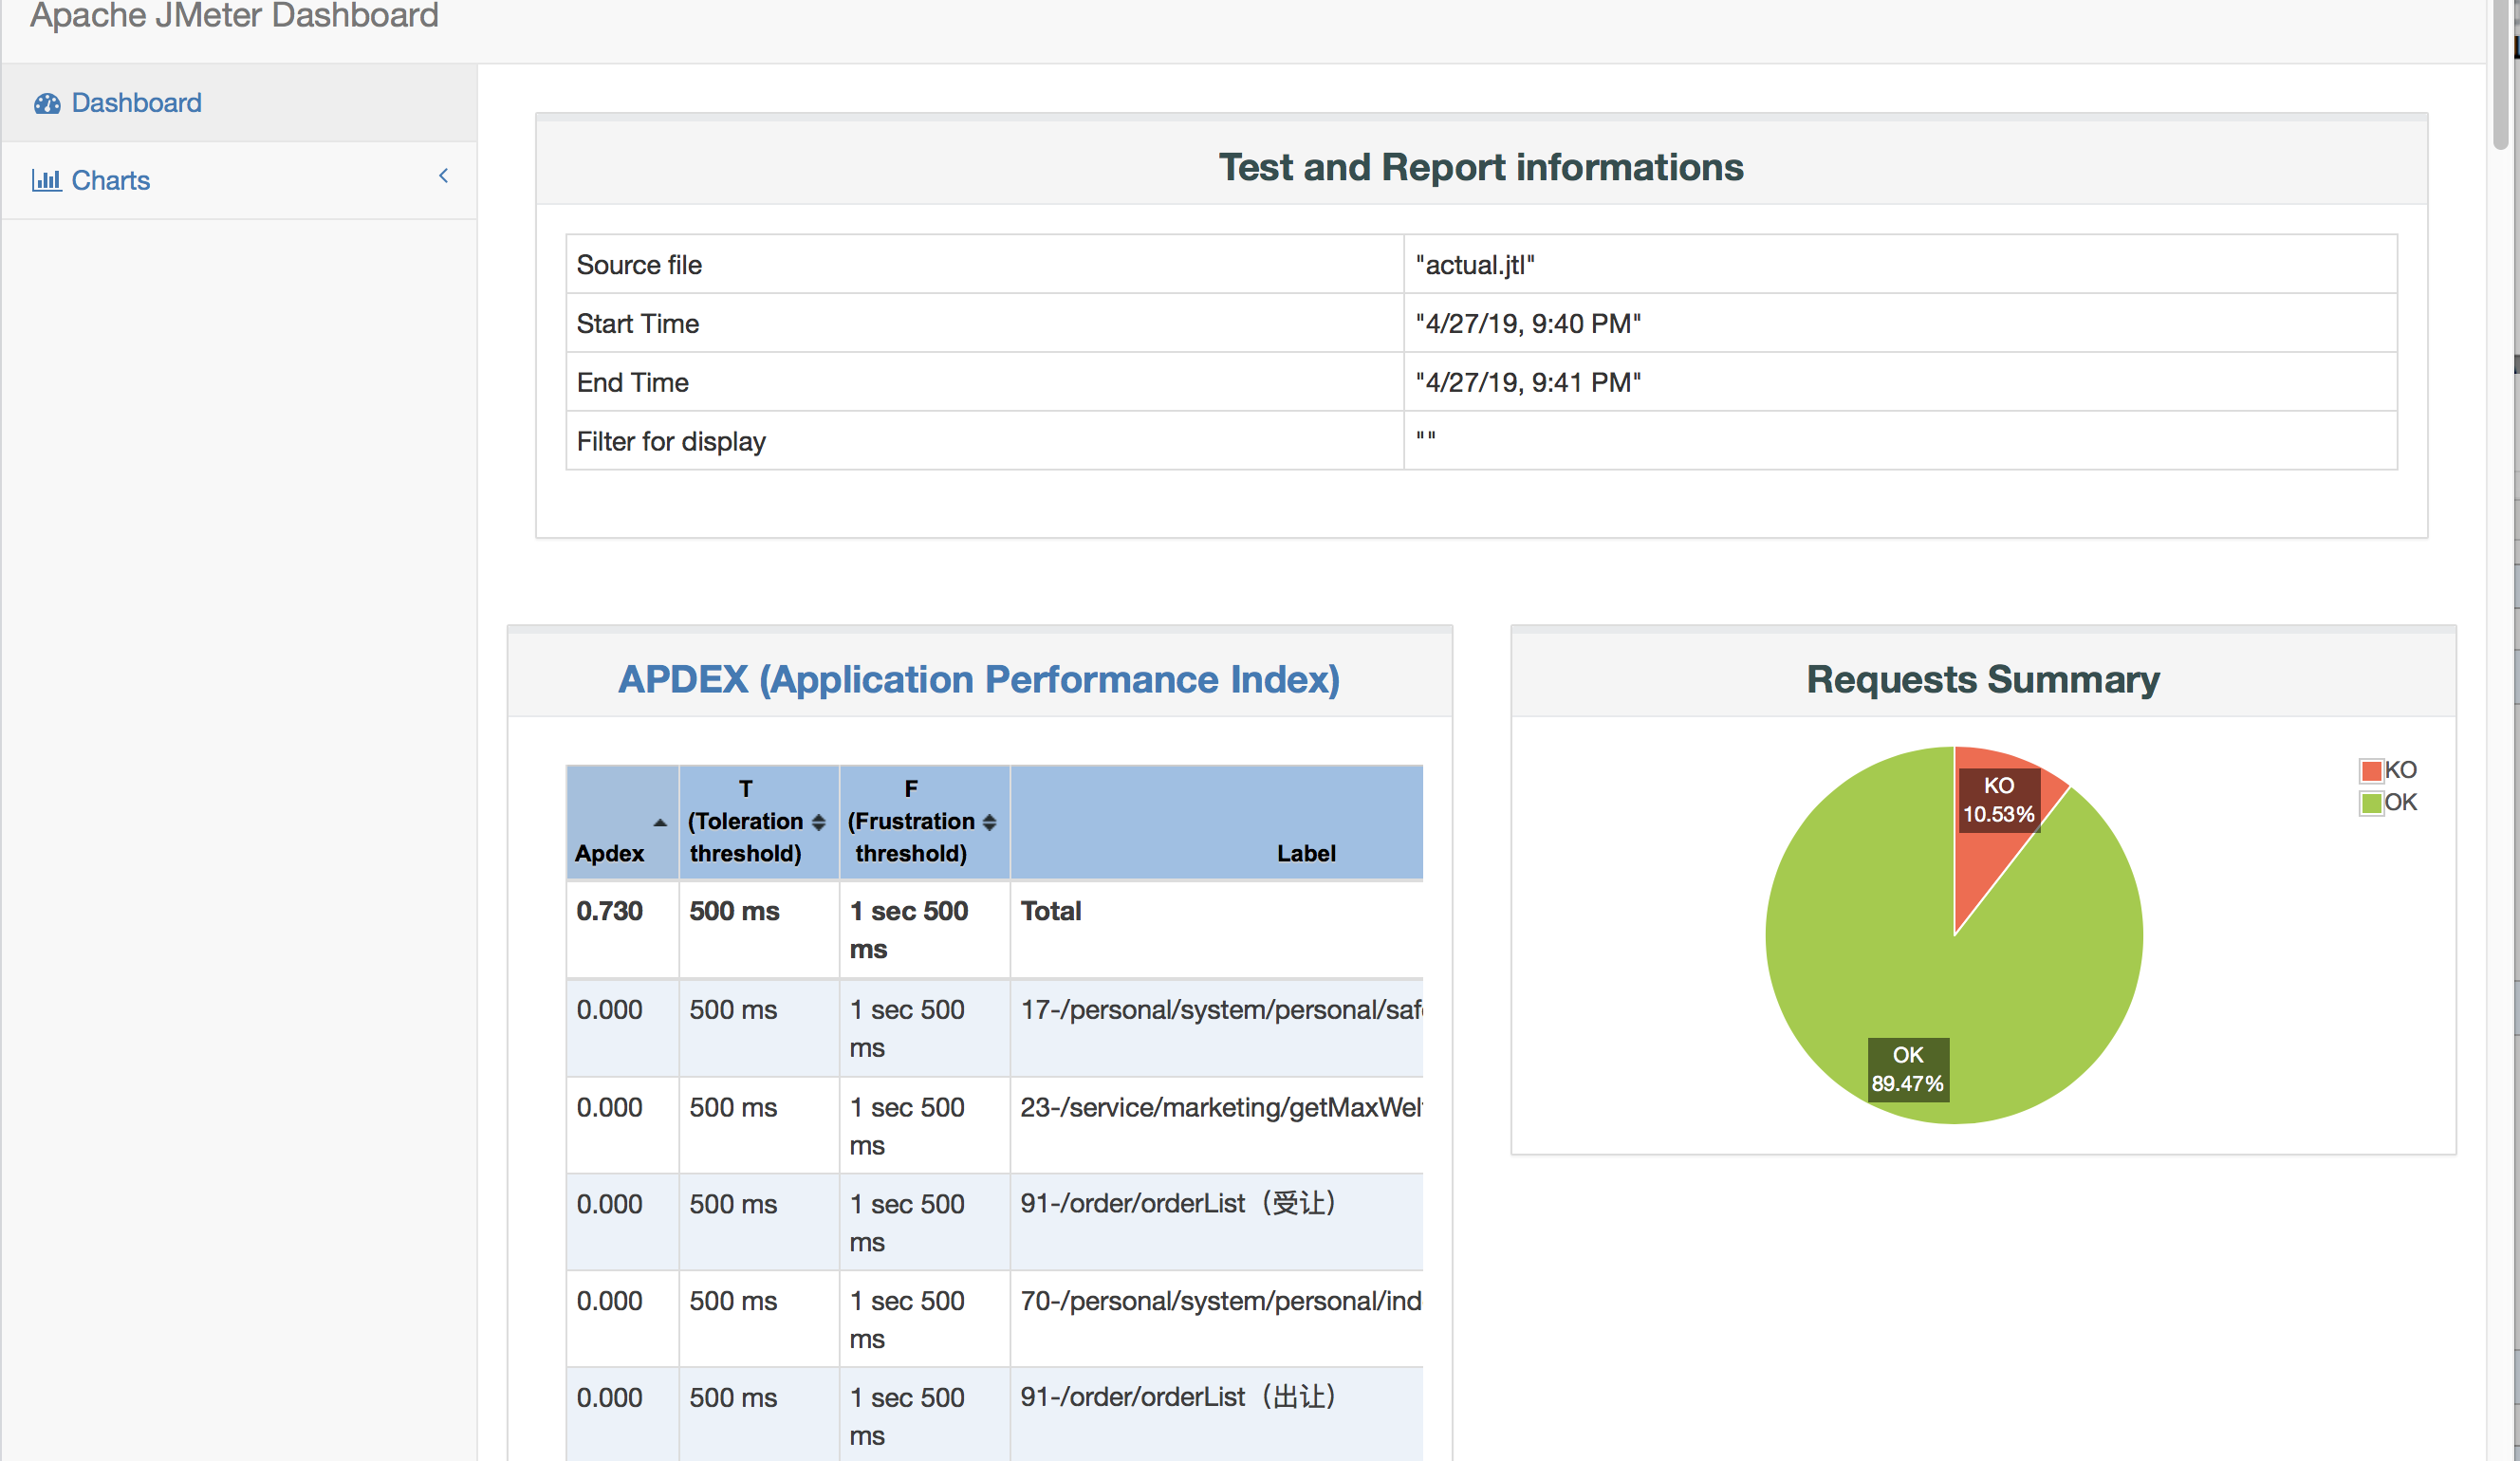This screenshot has width=2520, height=1461.
Task: Expand the Charts submenu chevron
Action: click(x=443, y=176)
